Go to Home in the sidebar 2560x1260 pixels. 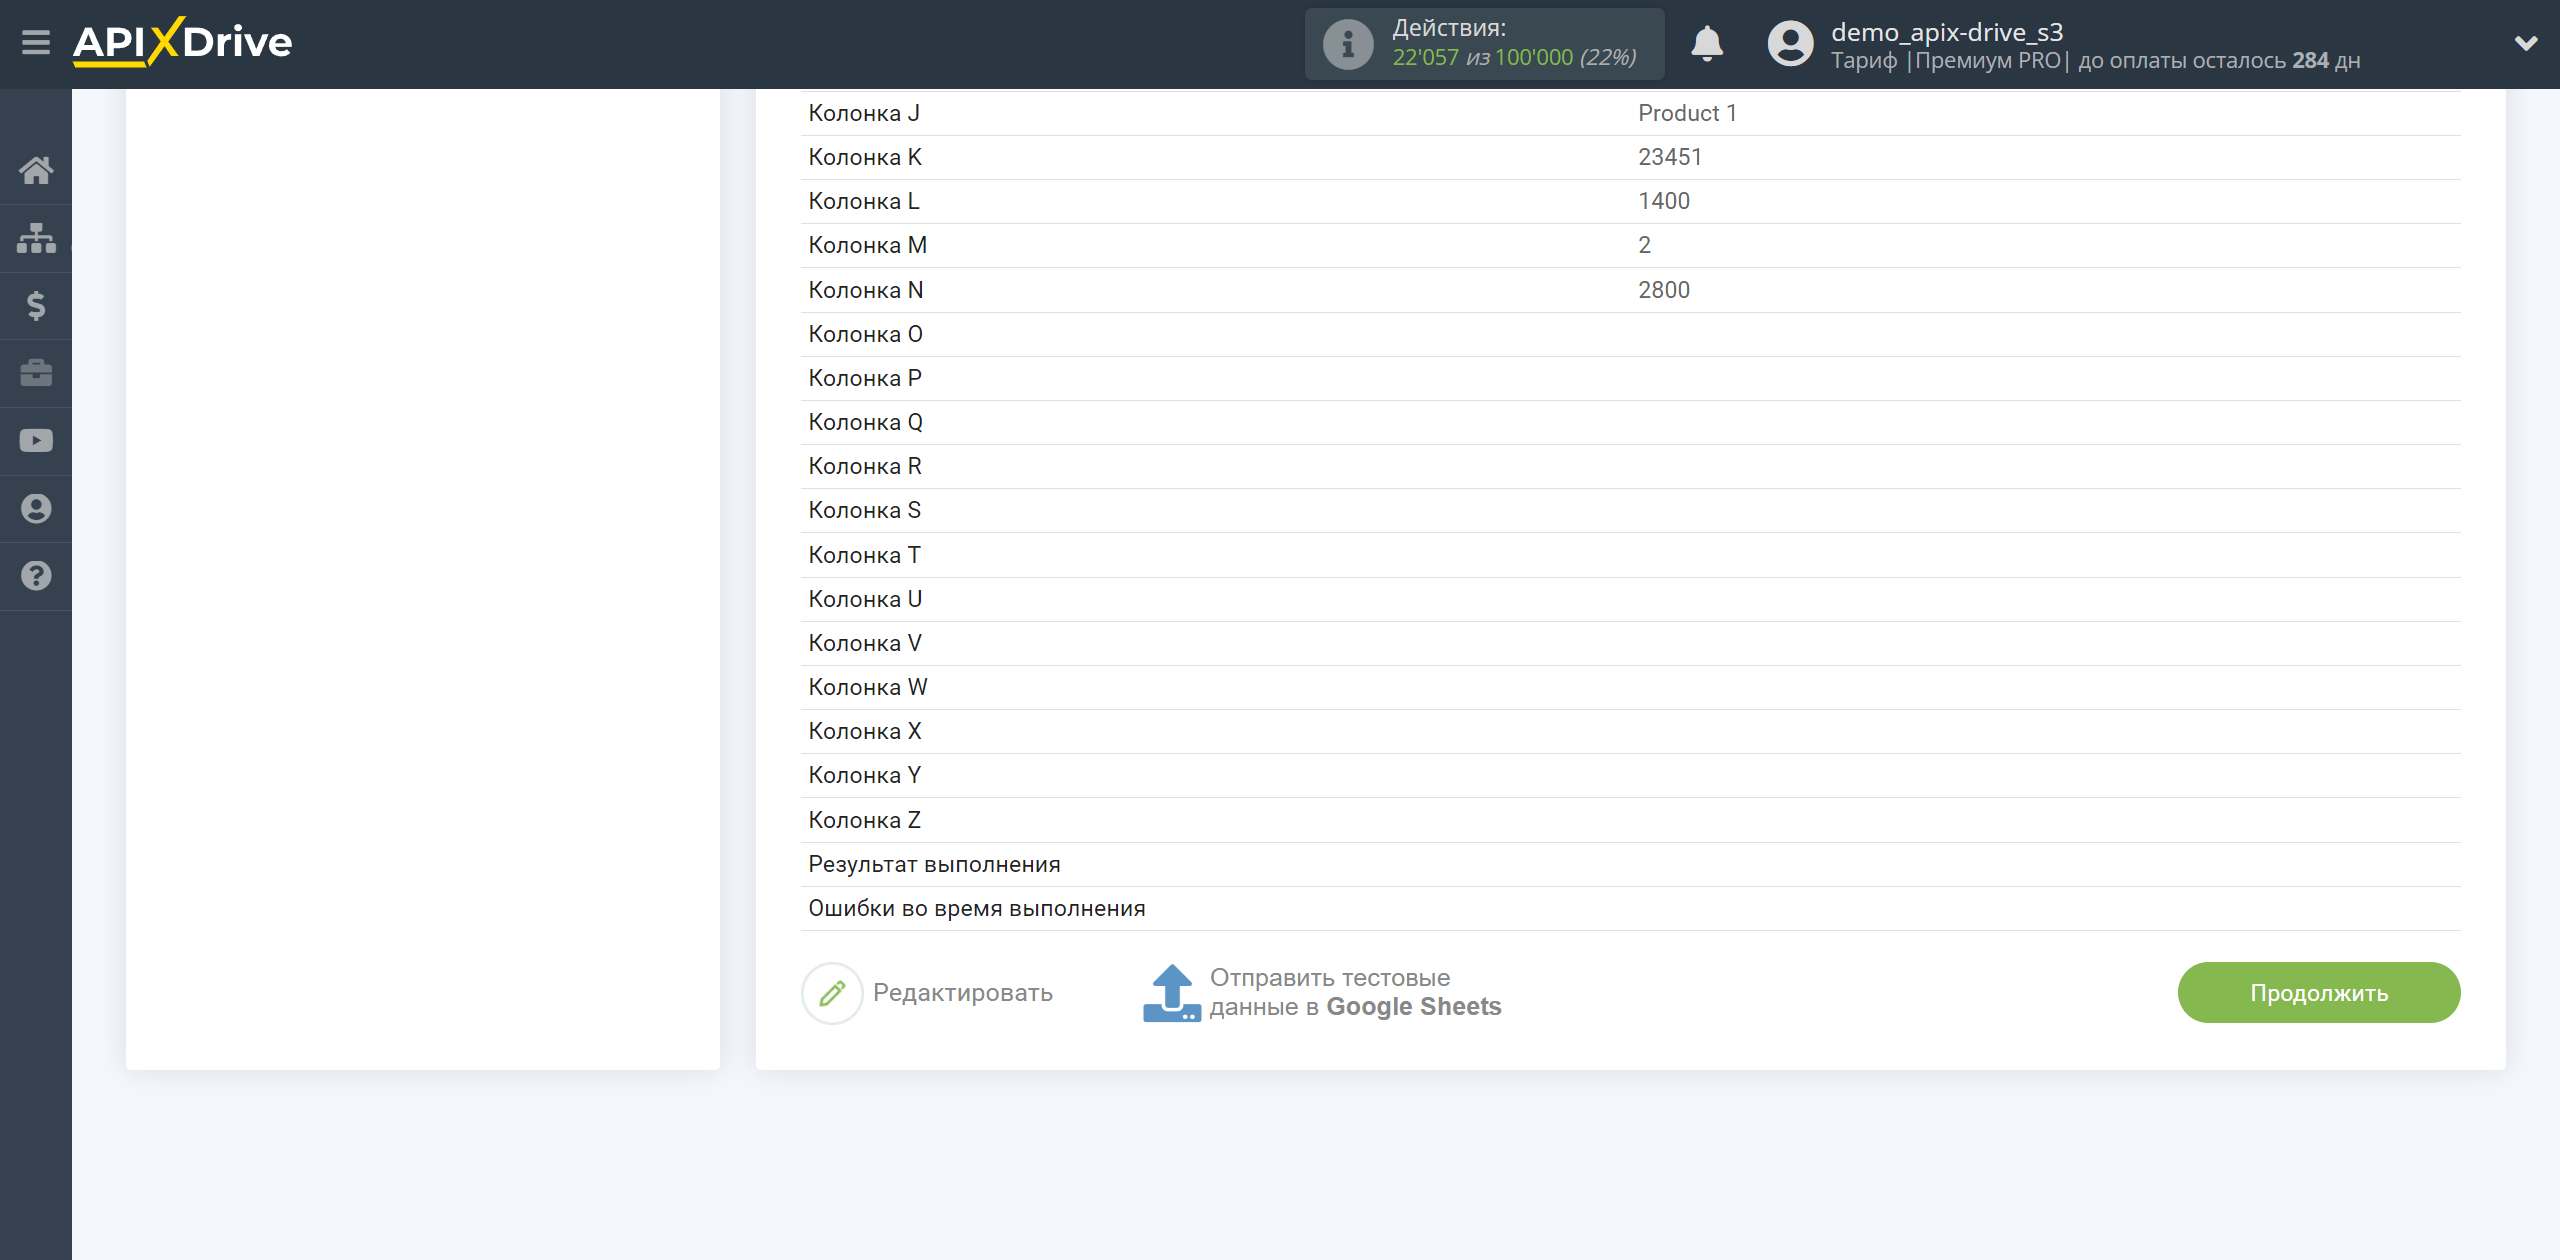coord(36,170)
